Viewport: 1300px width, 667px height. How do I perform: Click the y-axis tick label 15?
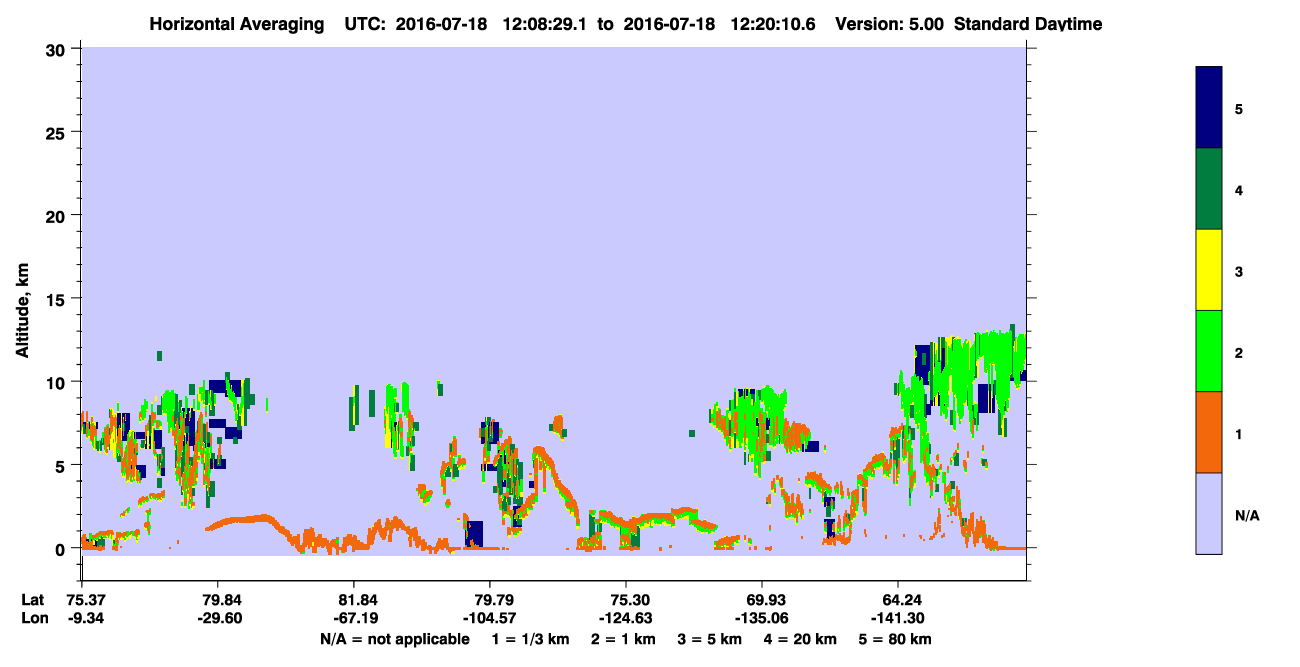point(58,298)
